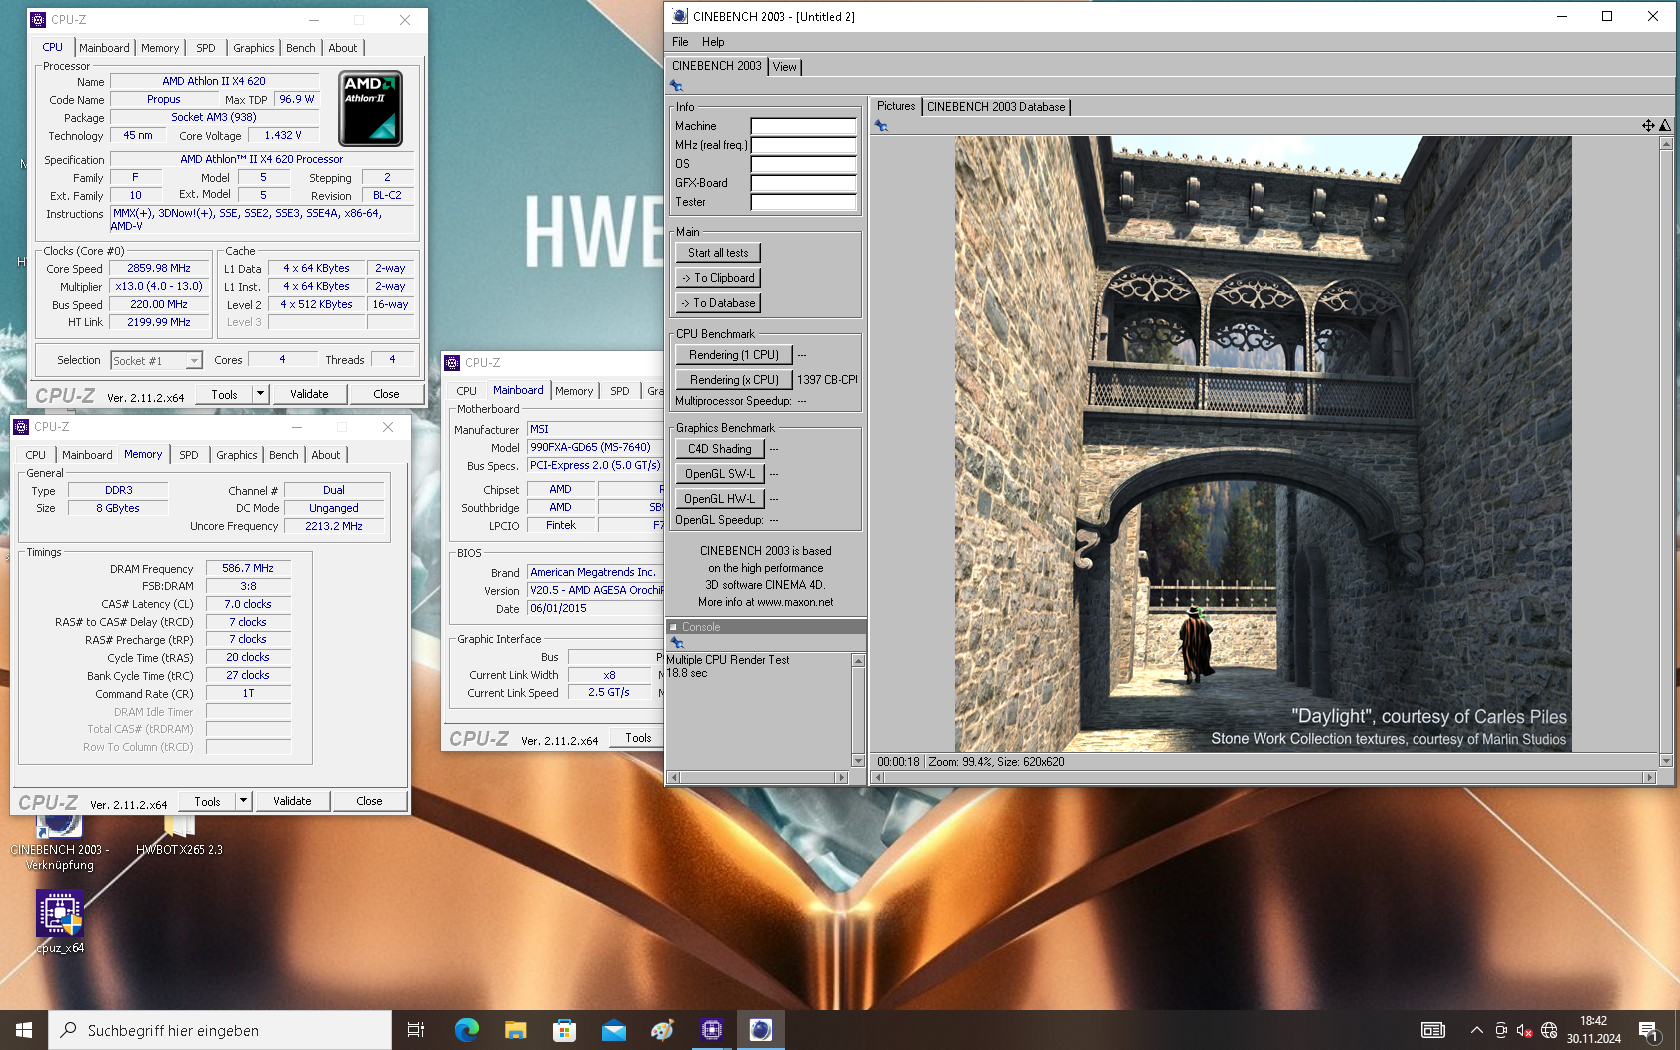
Task: Click Machine input field
Action: tap(803, 126)
